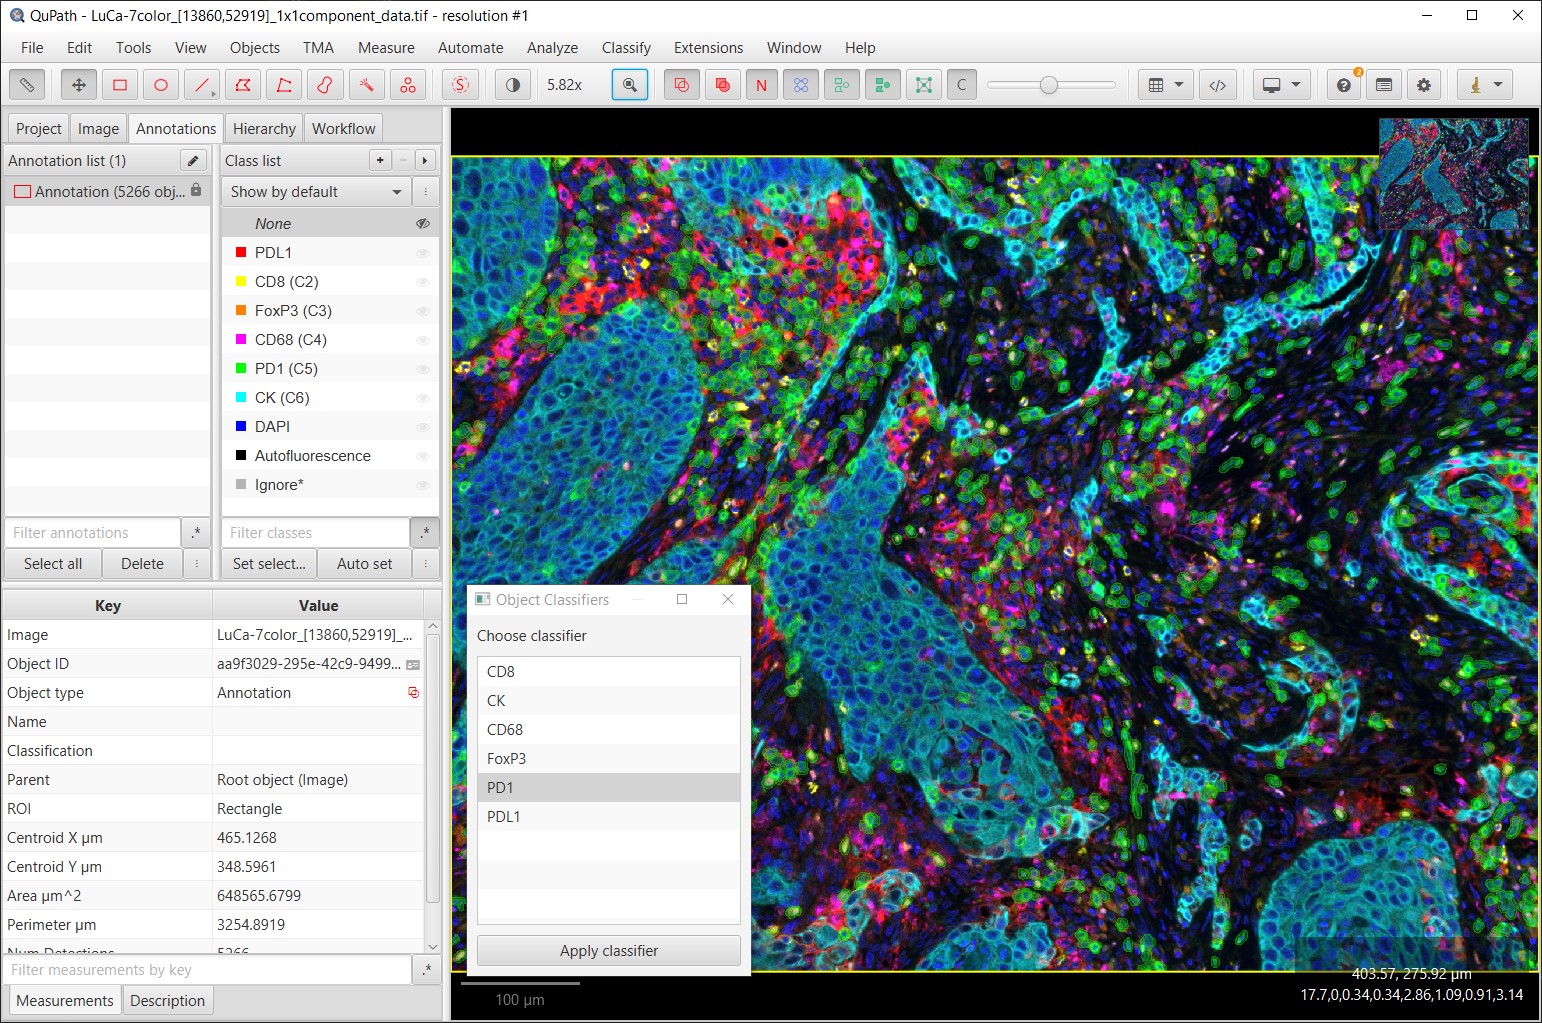Screen dimensions: 1542x1023
Task: Toggle Zoom to fit button
Action: 630,85
